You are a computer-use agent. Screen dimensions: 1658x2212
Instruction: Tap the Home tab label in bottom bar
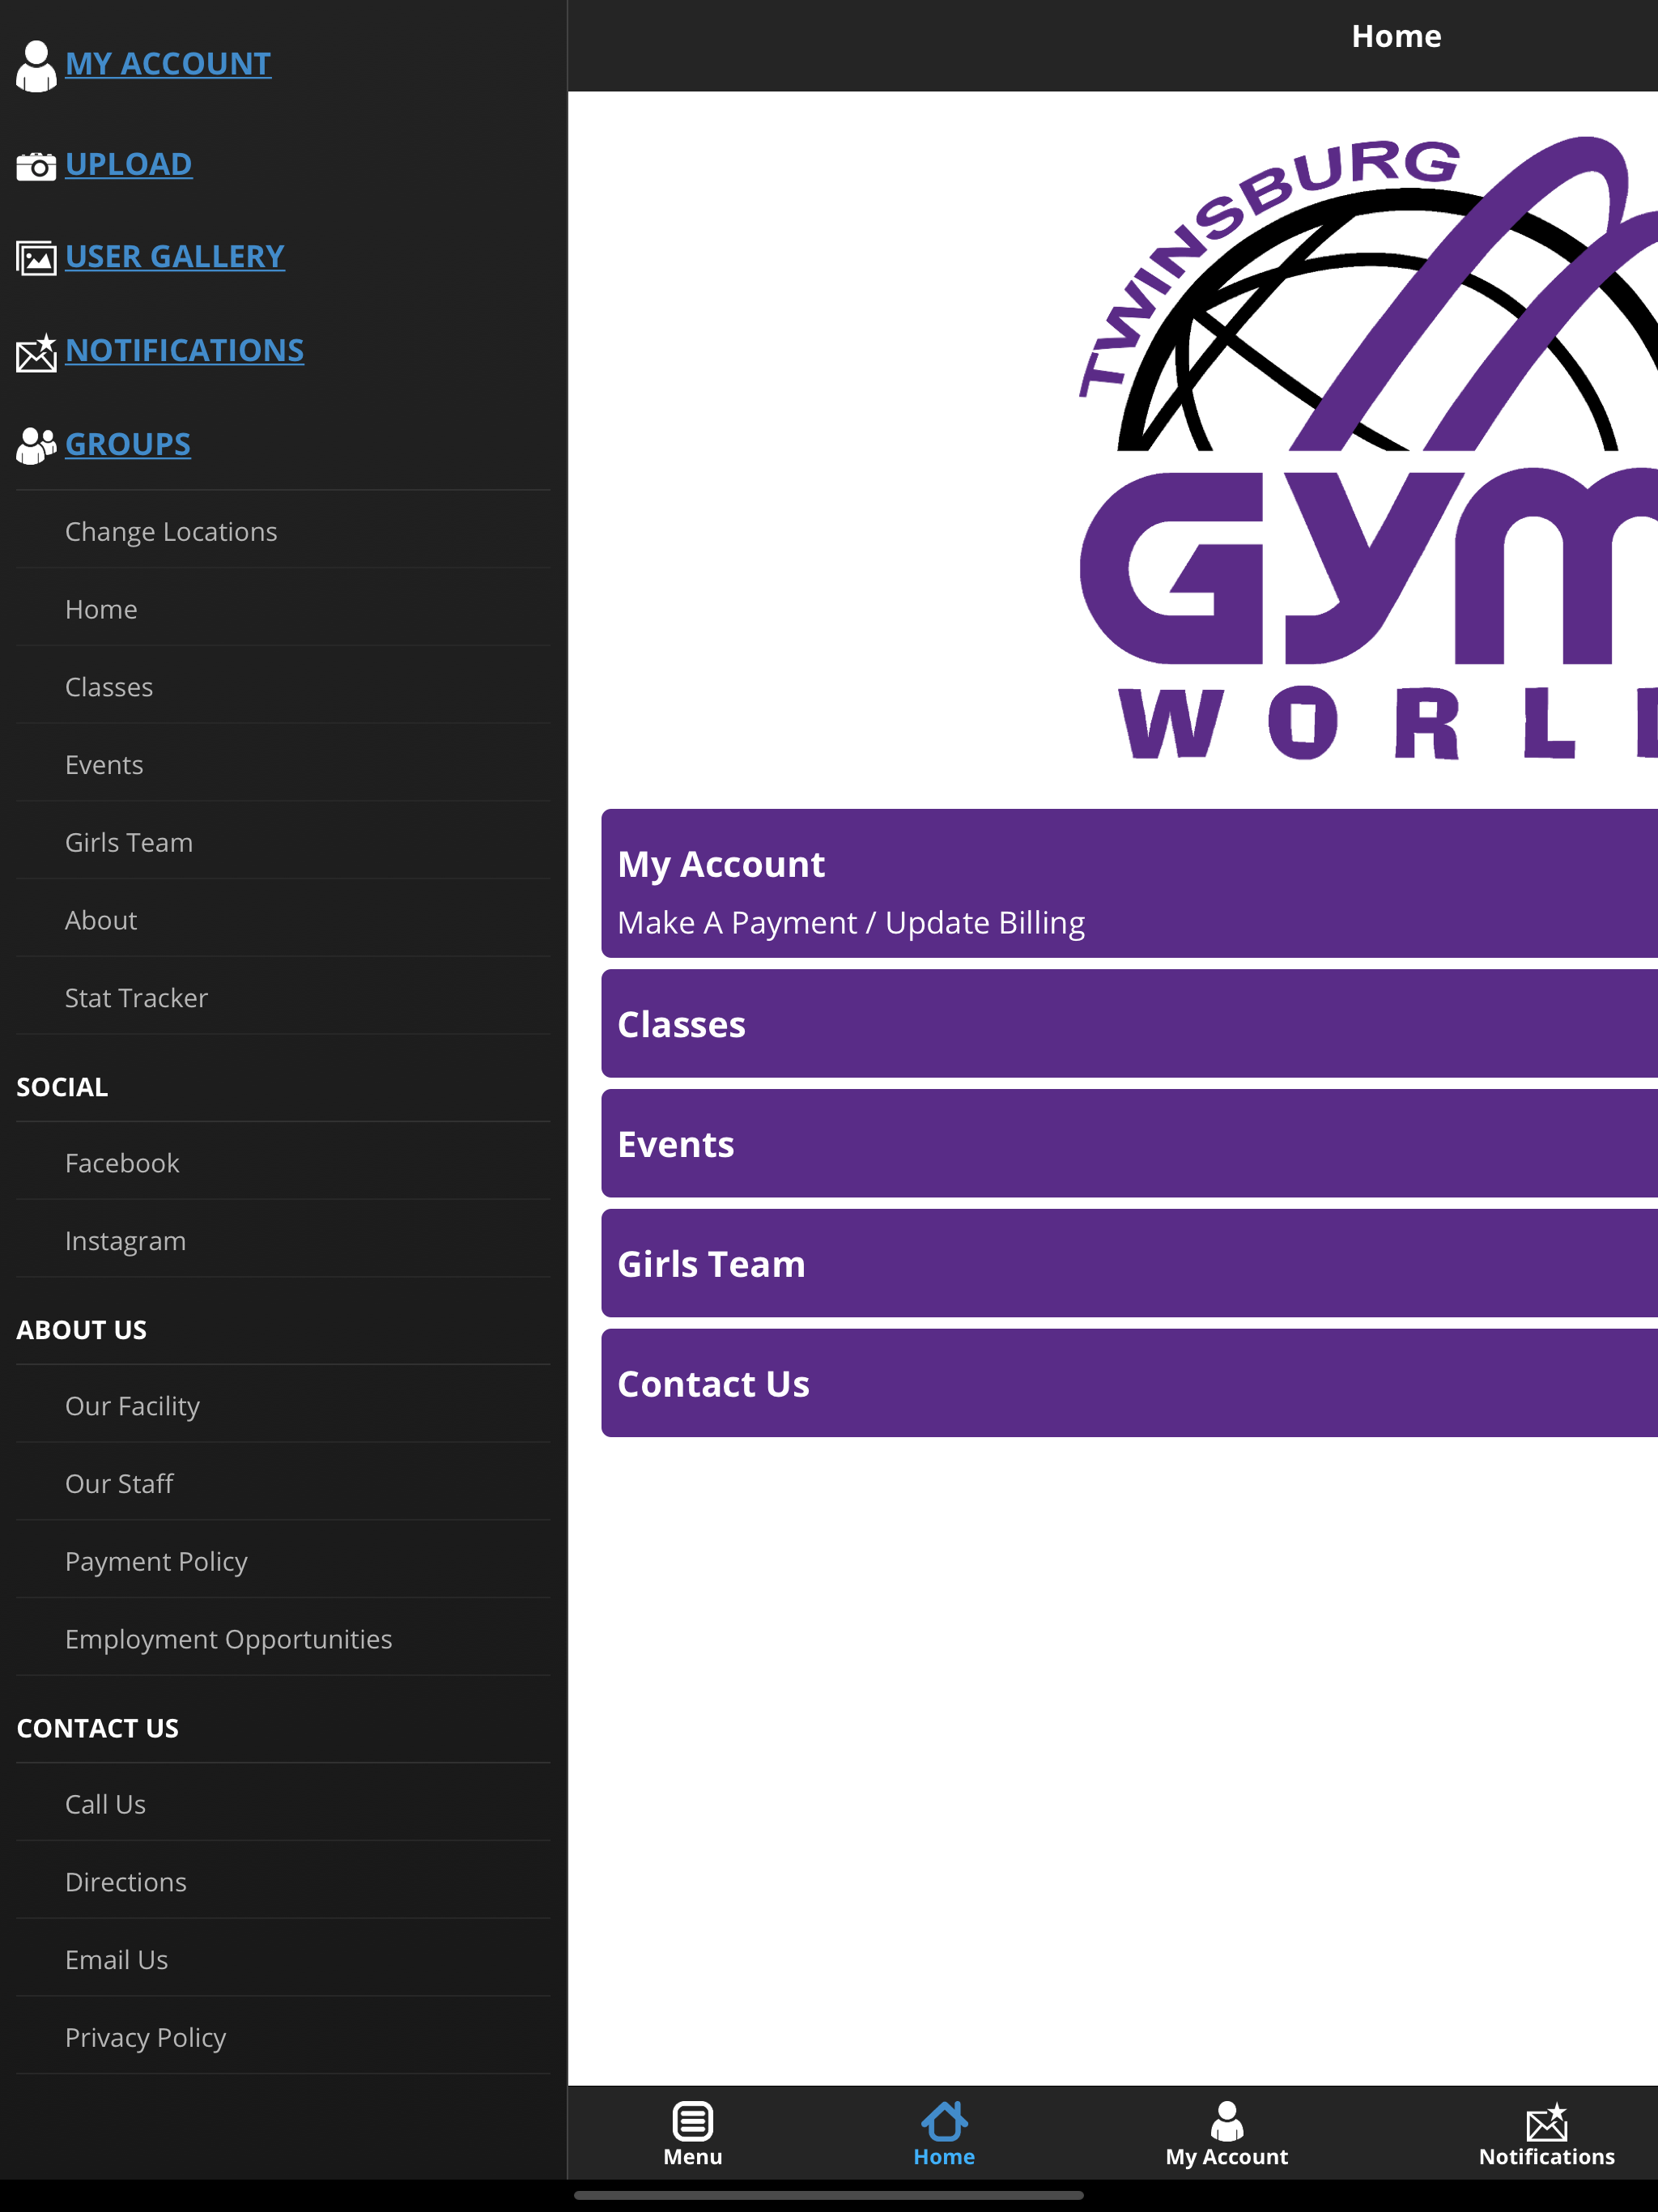tap(944, 2157)
